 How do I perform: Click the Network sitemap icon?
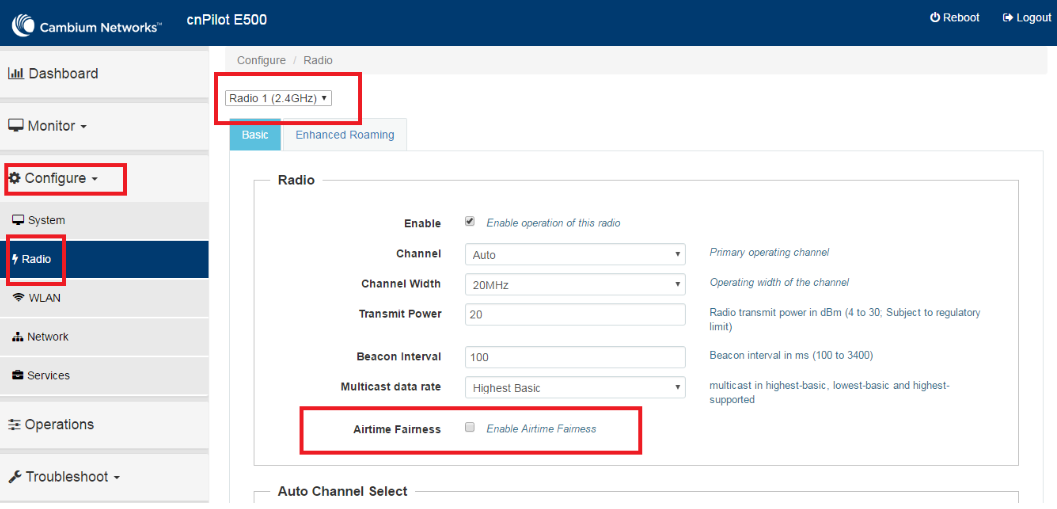click(x=18, y=336)
